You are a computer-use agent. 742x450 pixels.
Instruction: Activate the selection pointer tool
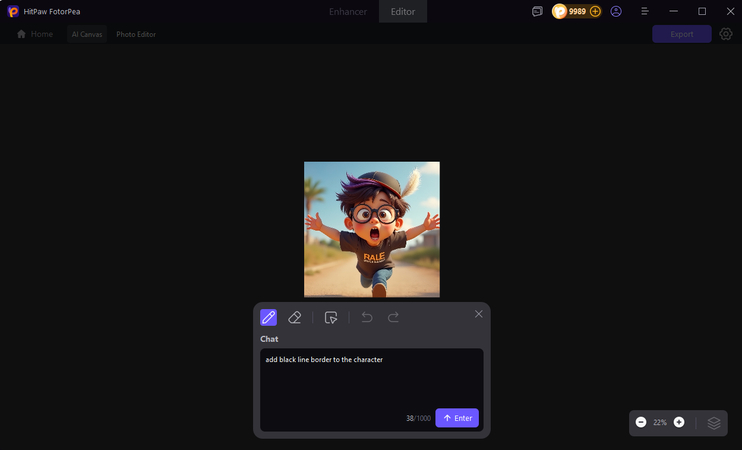click(x=331, y=317)
